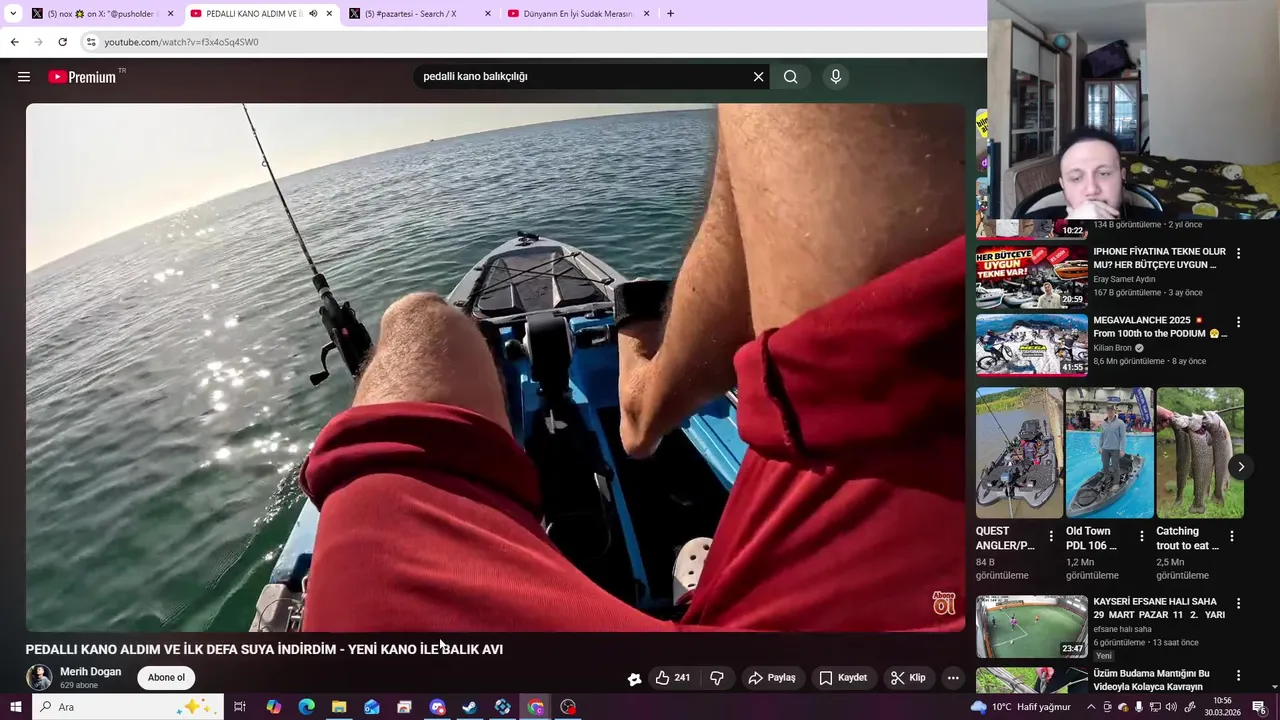This screenshot has height=720, width=1280.
Task: Open Windows Start menu
Action: [x=15, y=707]
